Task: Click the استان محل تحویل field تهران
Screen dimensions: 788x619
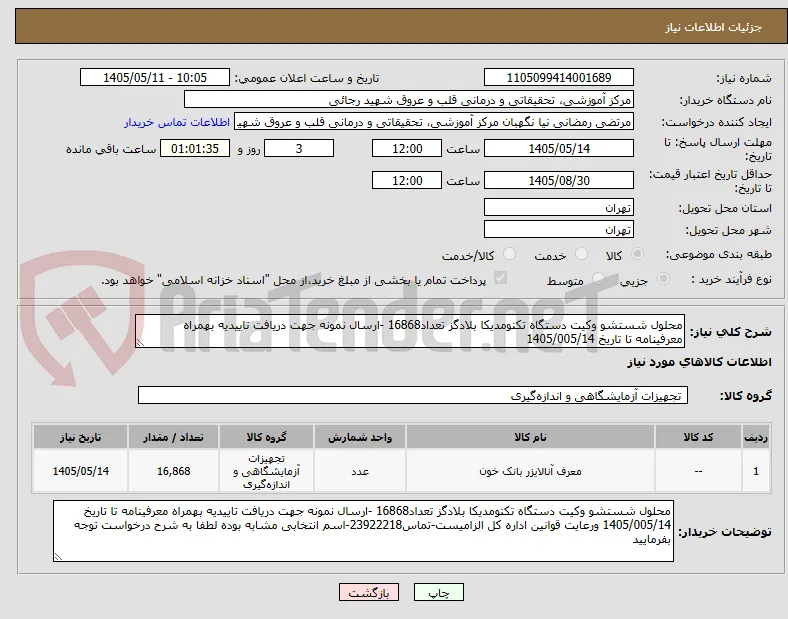Action: coord(558,208)
